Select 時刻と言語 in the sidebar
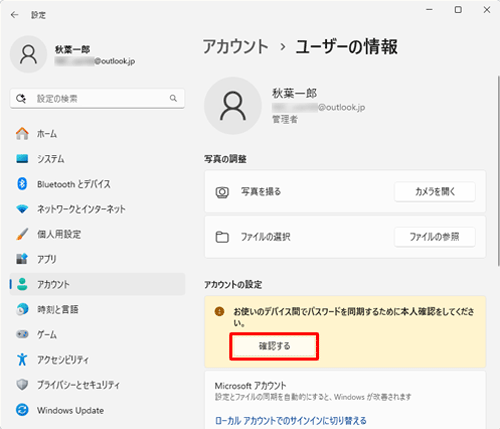Image resolution: width=500 pixels, height=429 pixels. (x=97, y=309)
